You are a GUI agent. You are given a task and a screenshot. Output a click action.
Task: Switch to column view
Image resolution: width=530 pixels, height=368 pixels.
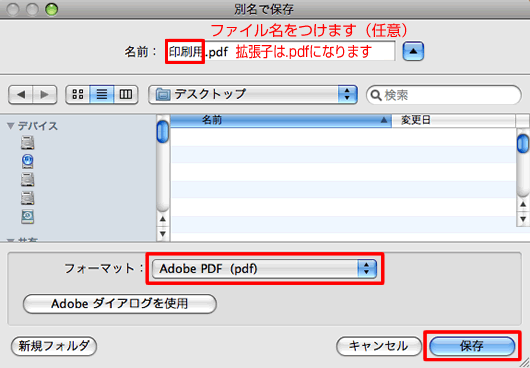click(x=126, y=94)
